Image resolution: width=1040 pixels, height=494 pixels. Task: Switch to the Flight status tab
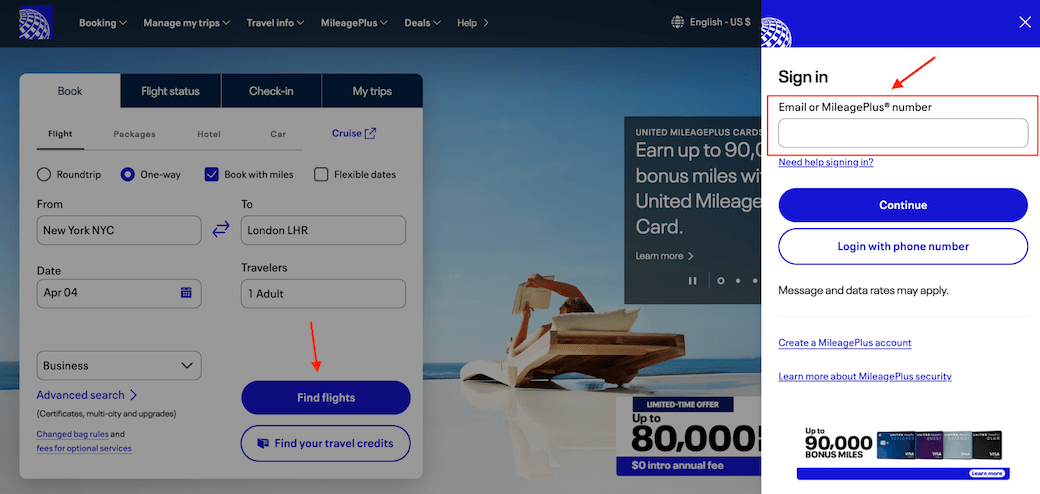[x=170, y=91]
